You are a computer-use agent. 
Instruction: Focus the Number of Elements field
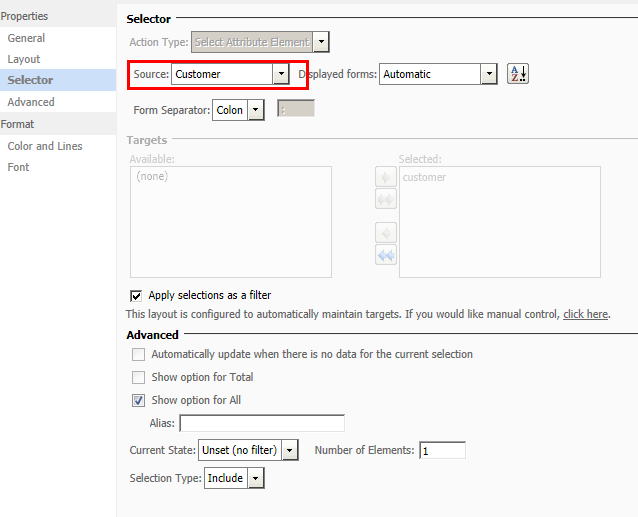click(x=442, y=450)
